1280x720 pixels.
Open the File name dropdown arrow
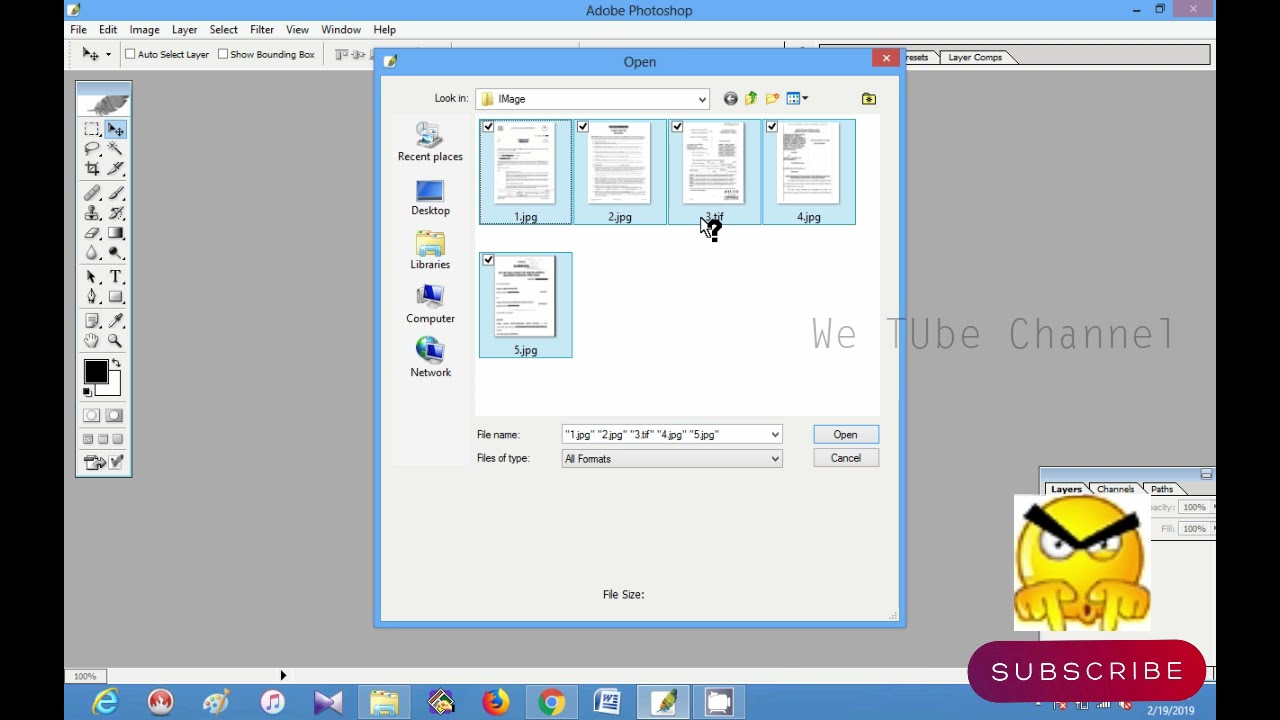click(x=775, y=435)
